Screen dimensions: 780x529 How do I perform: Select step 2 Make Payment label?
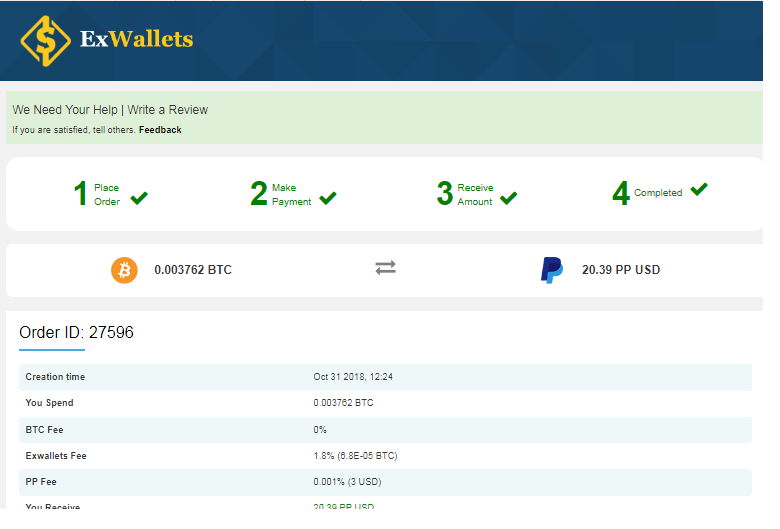(x=292, y=195)
